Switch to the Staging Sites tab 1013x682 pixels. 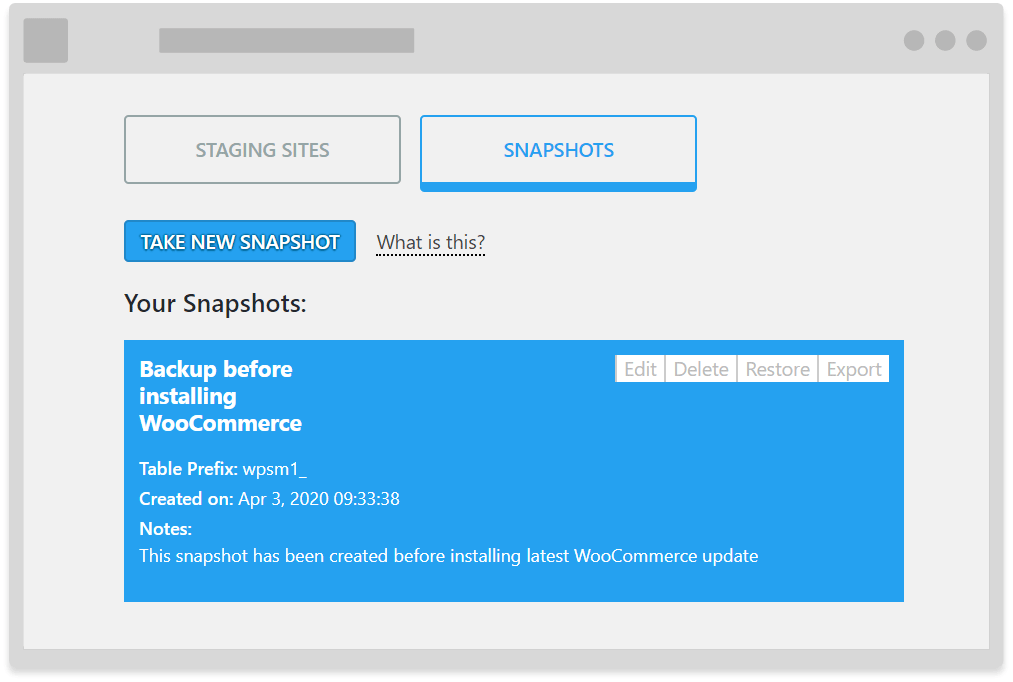[262, 149]
